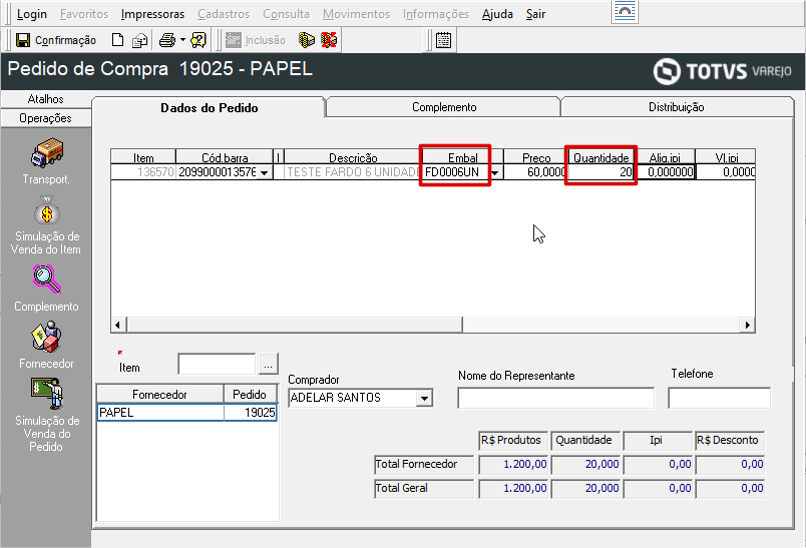Click the Pedido cell 19025
The width and height of the screenshot is (806, 548).
[x=250, y=413]
